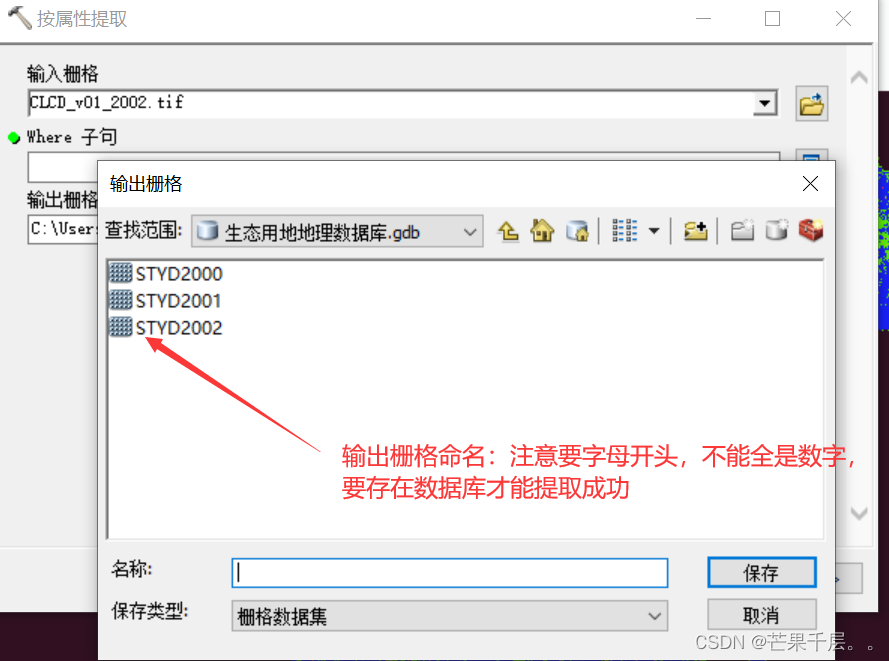Select the STYD2002 raster dataset
This screenshot has width=889, height=661.
(x=166, y=327)
